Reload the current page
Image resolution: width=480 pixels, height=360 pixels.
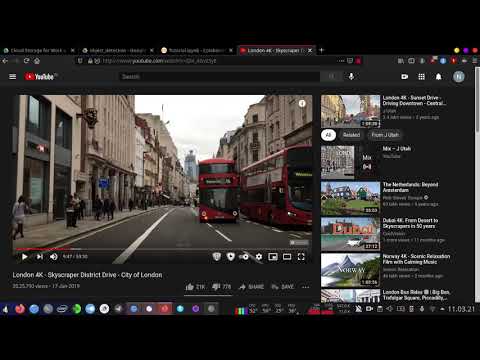point(26,61)
